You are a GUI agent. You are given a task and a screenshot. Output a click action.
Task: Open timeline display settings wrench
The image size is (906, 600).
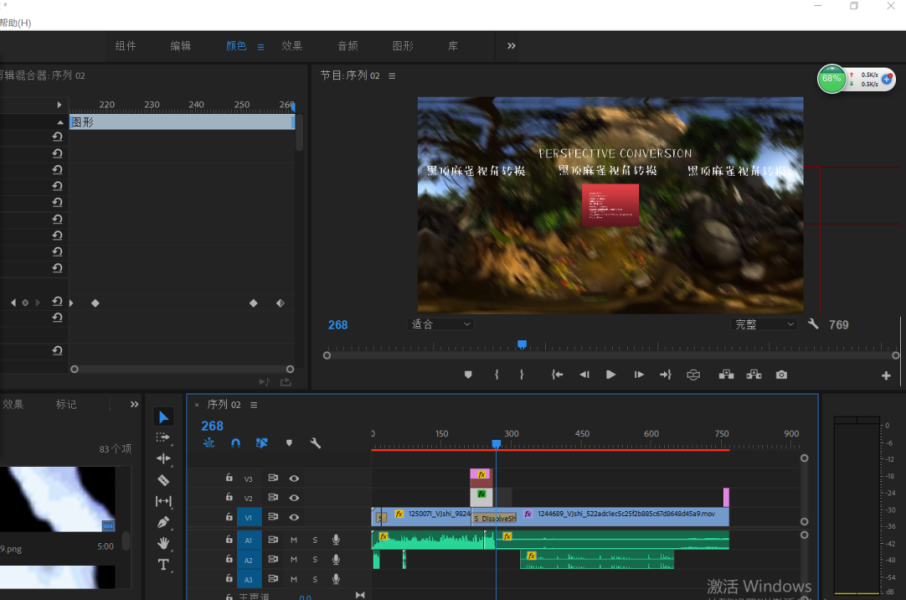tap(316, 443)
